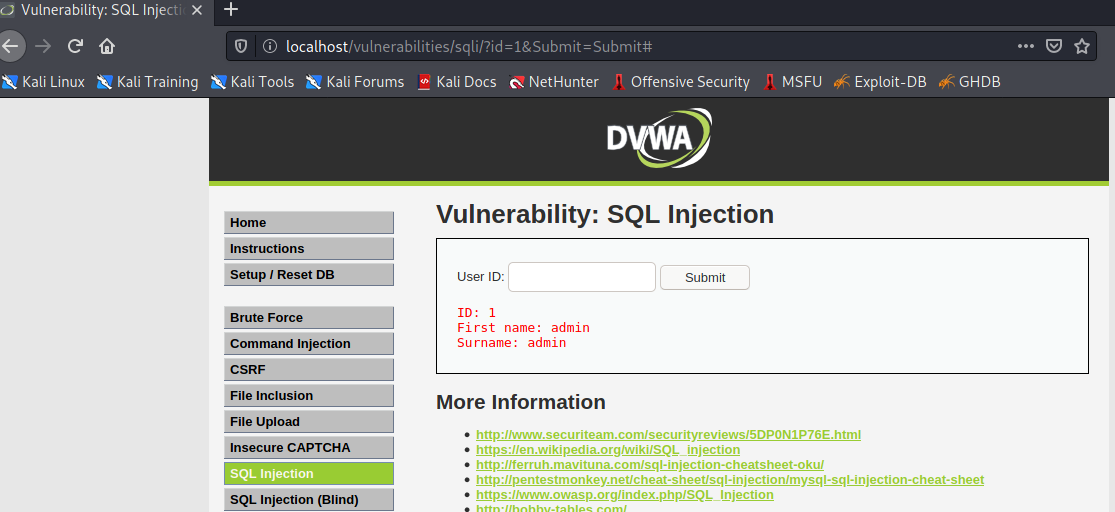Open the Brute Force page
1115x512 pixels.
[x=309, y=318]
